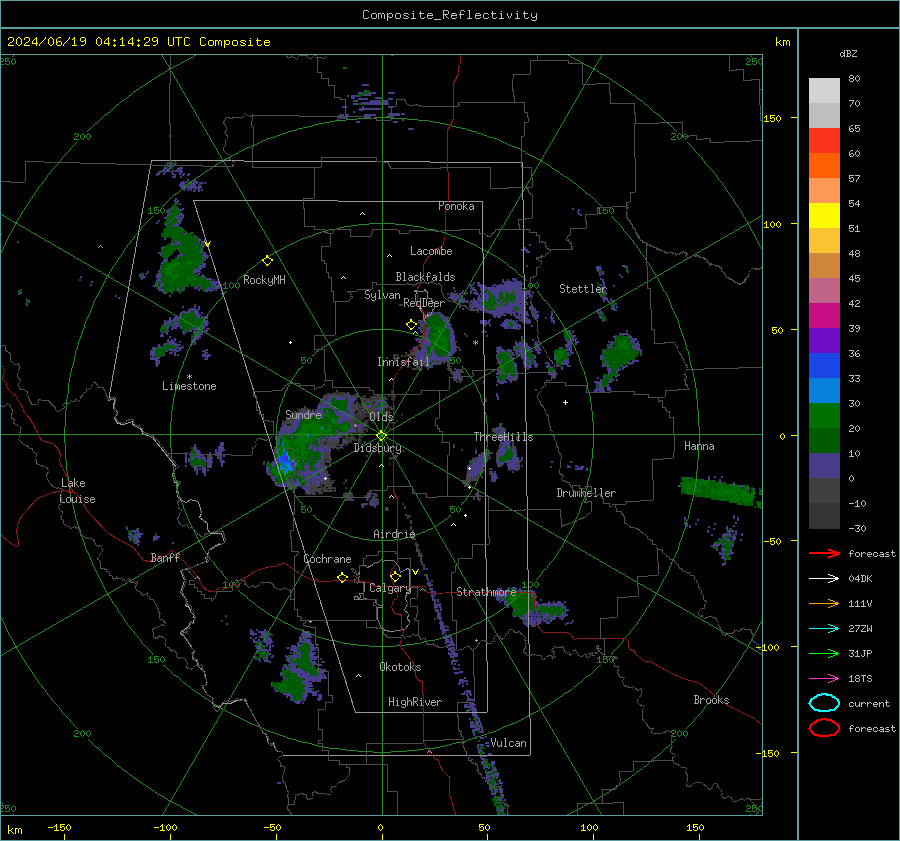Click the yellow diamond marker near RockyMH

click(267, 261)
